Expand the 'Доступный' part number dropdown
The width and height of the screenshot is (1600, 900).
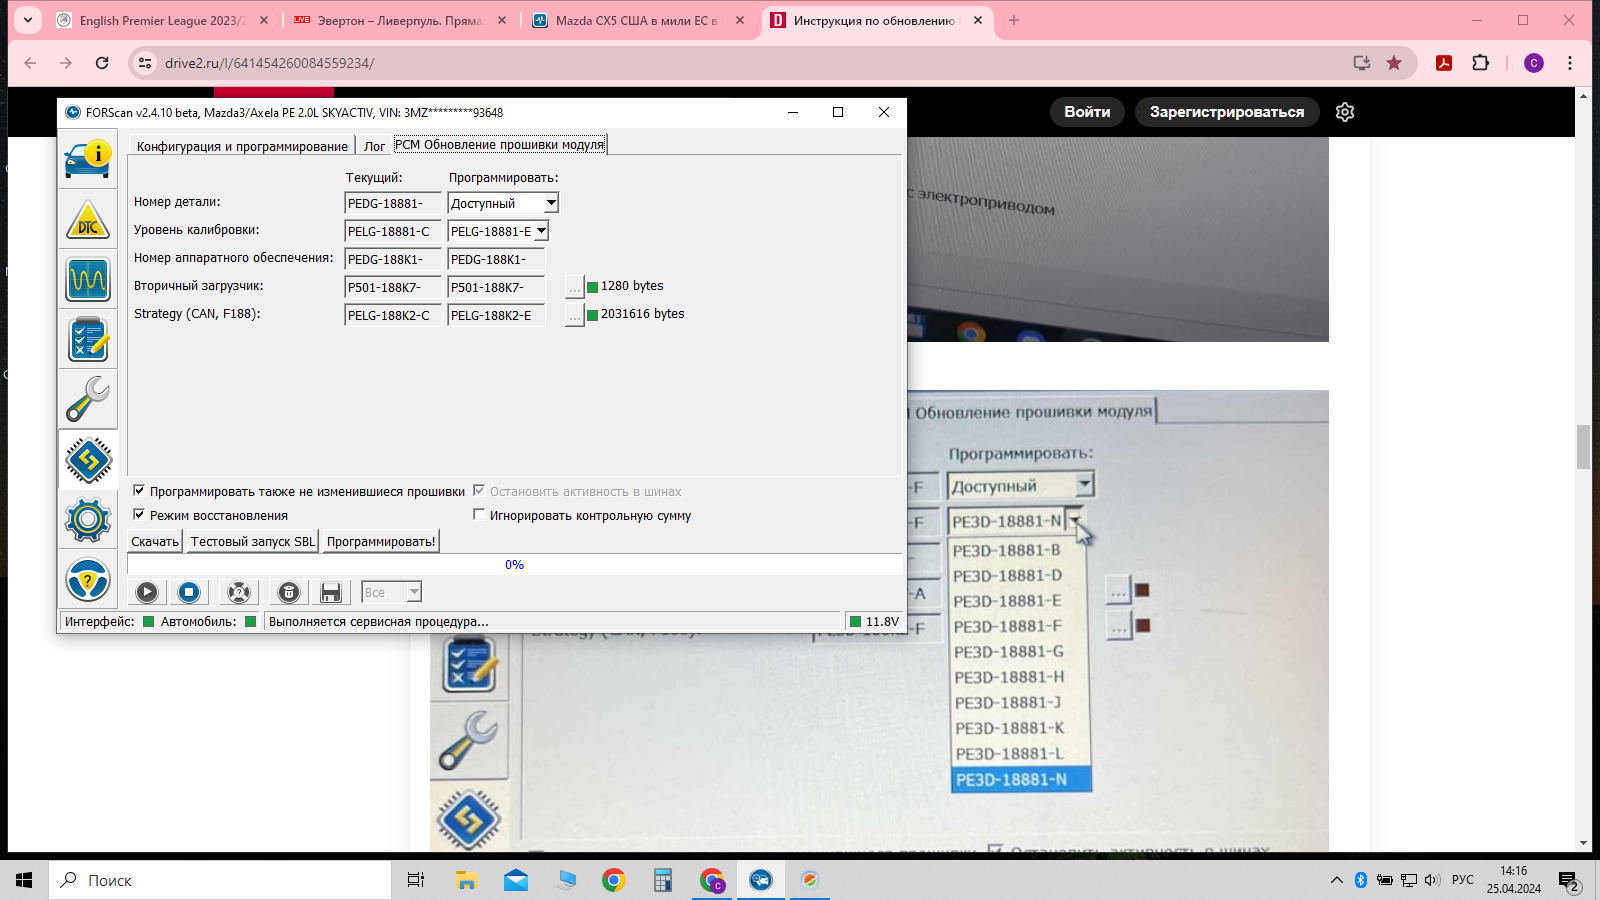tap(551, 204)
